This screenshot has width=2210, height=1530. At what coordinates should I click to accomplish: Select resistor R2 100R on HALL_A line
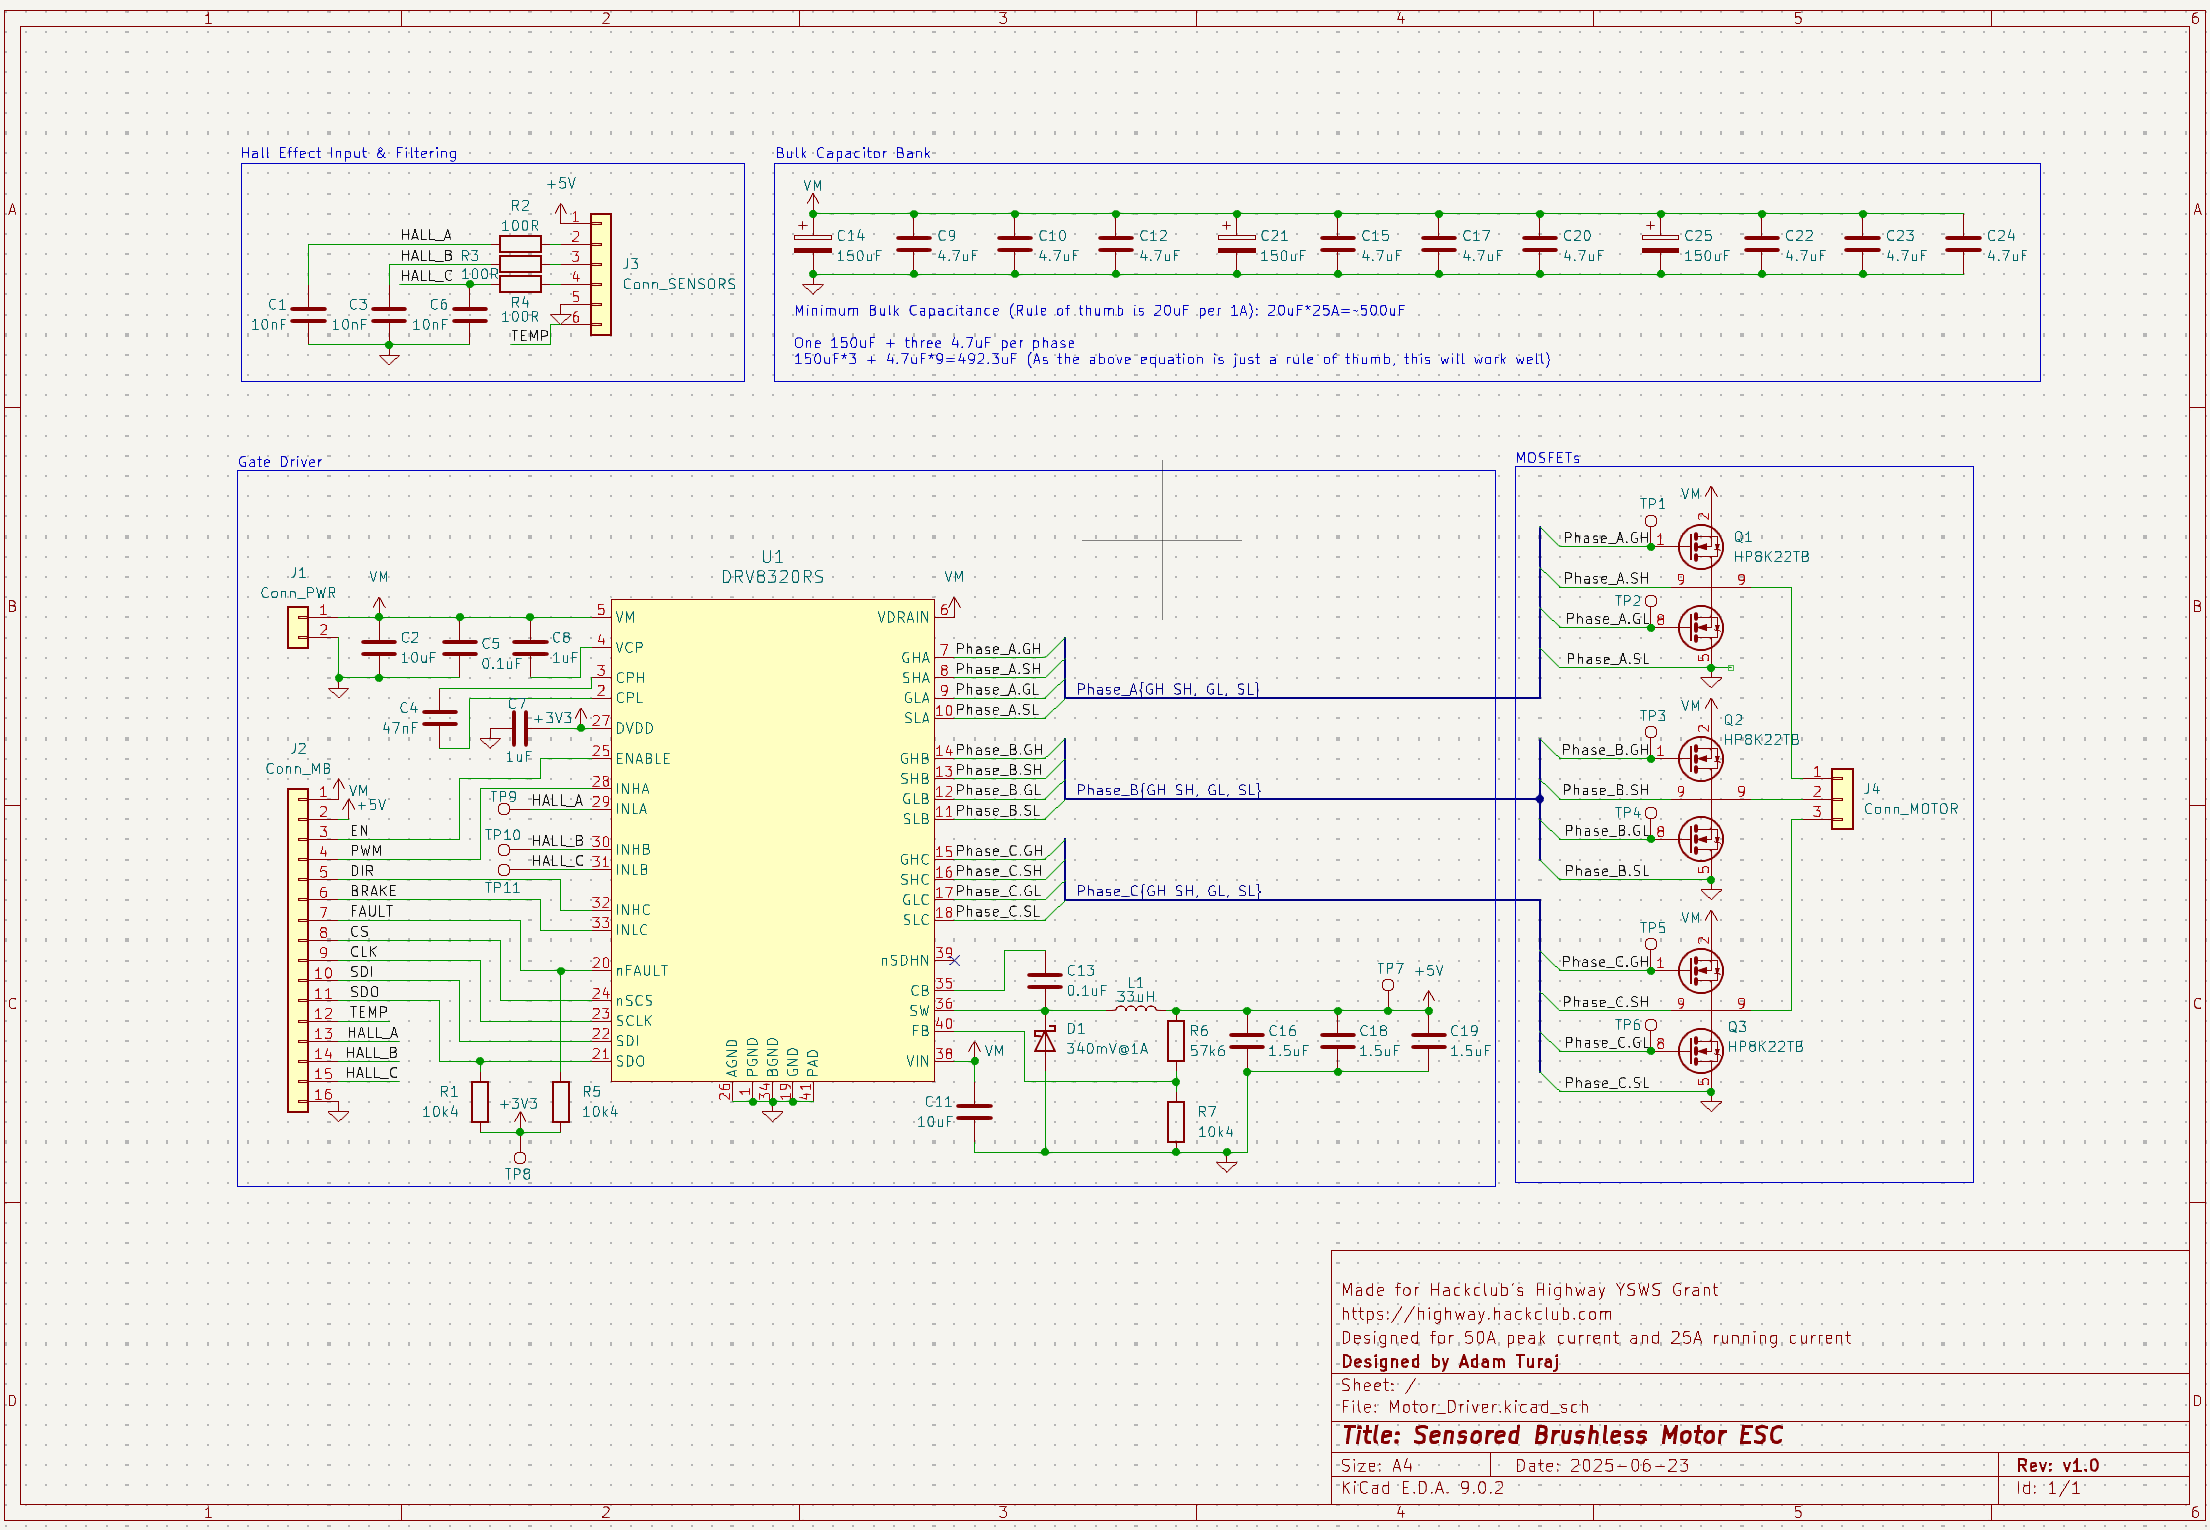(x=520, y=244)
